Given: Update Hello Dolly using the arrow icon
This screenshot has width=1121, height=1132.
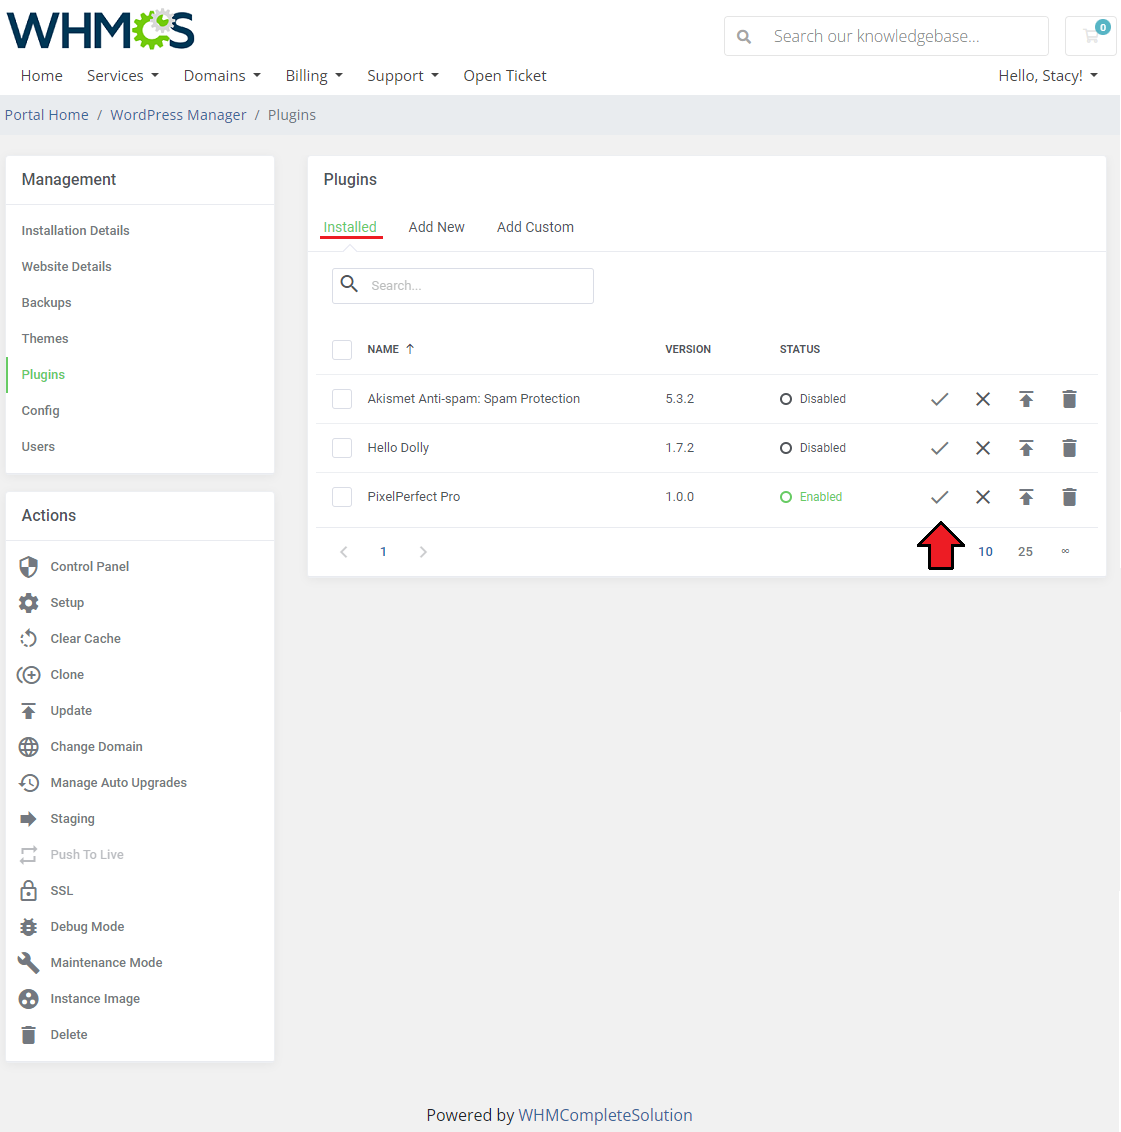Looking at the screenshot, I should tap(1026, 448).
